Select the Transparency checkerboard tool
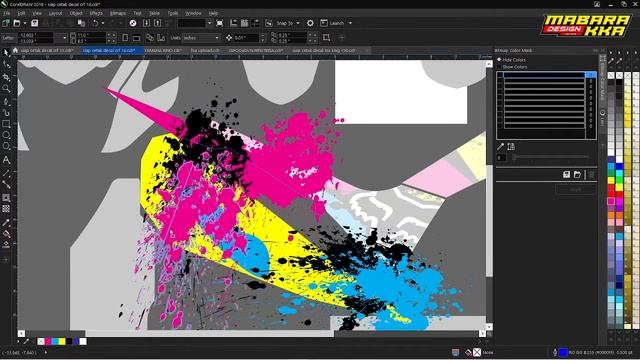The height and width of the screenshot is (360, 640). [x=6, y=209]
